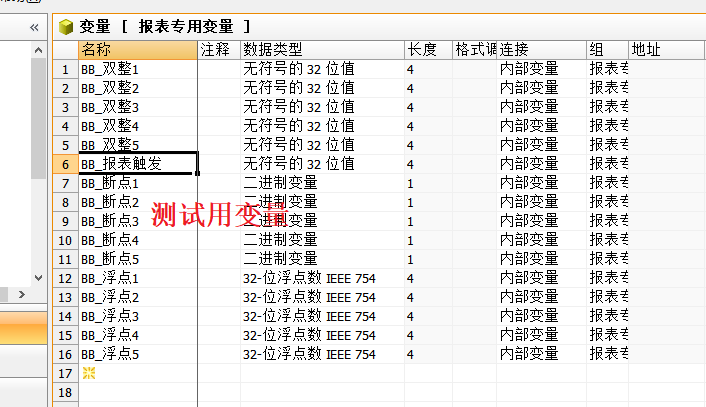Click the 连接 column header
Image resolution: width=706 pixels, height=407 pixels.
click(541, 49)
